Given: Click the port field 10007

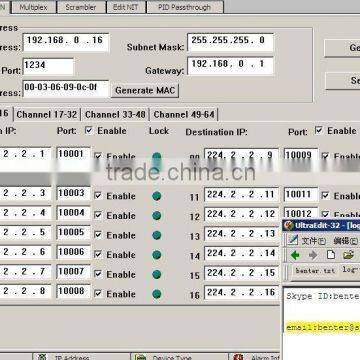Looking at the screenshot, I should (x=73, y=272).
